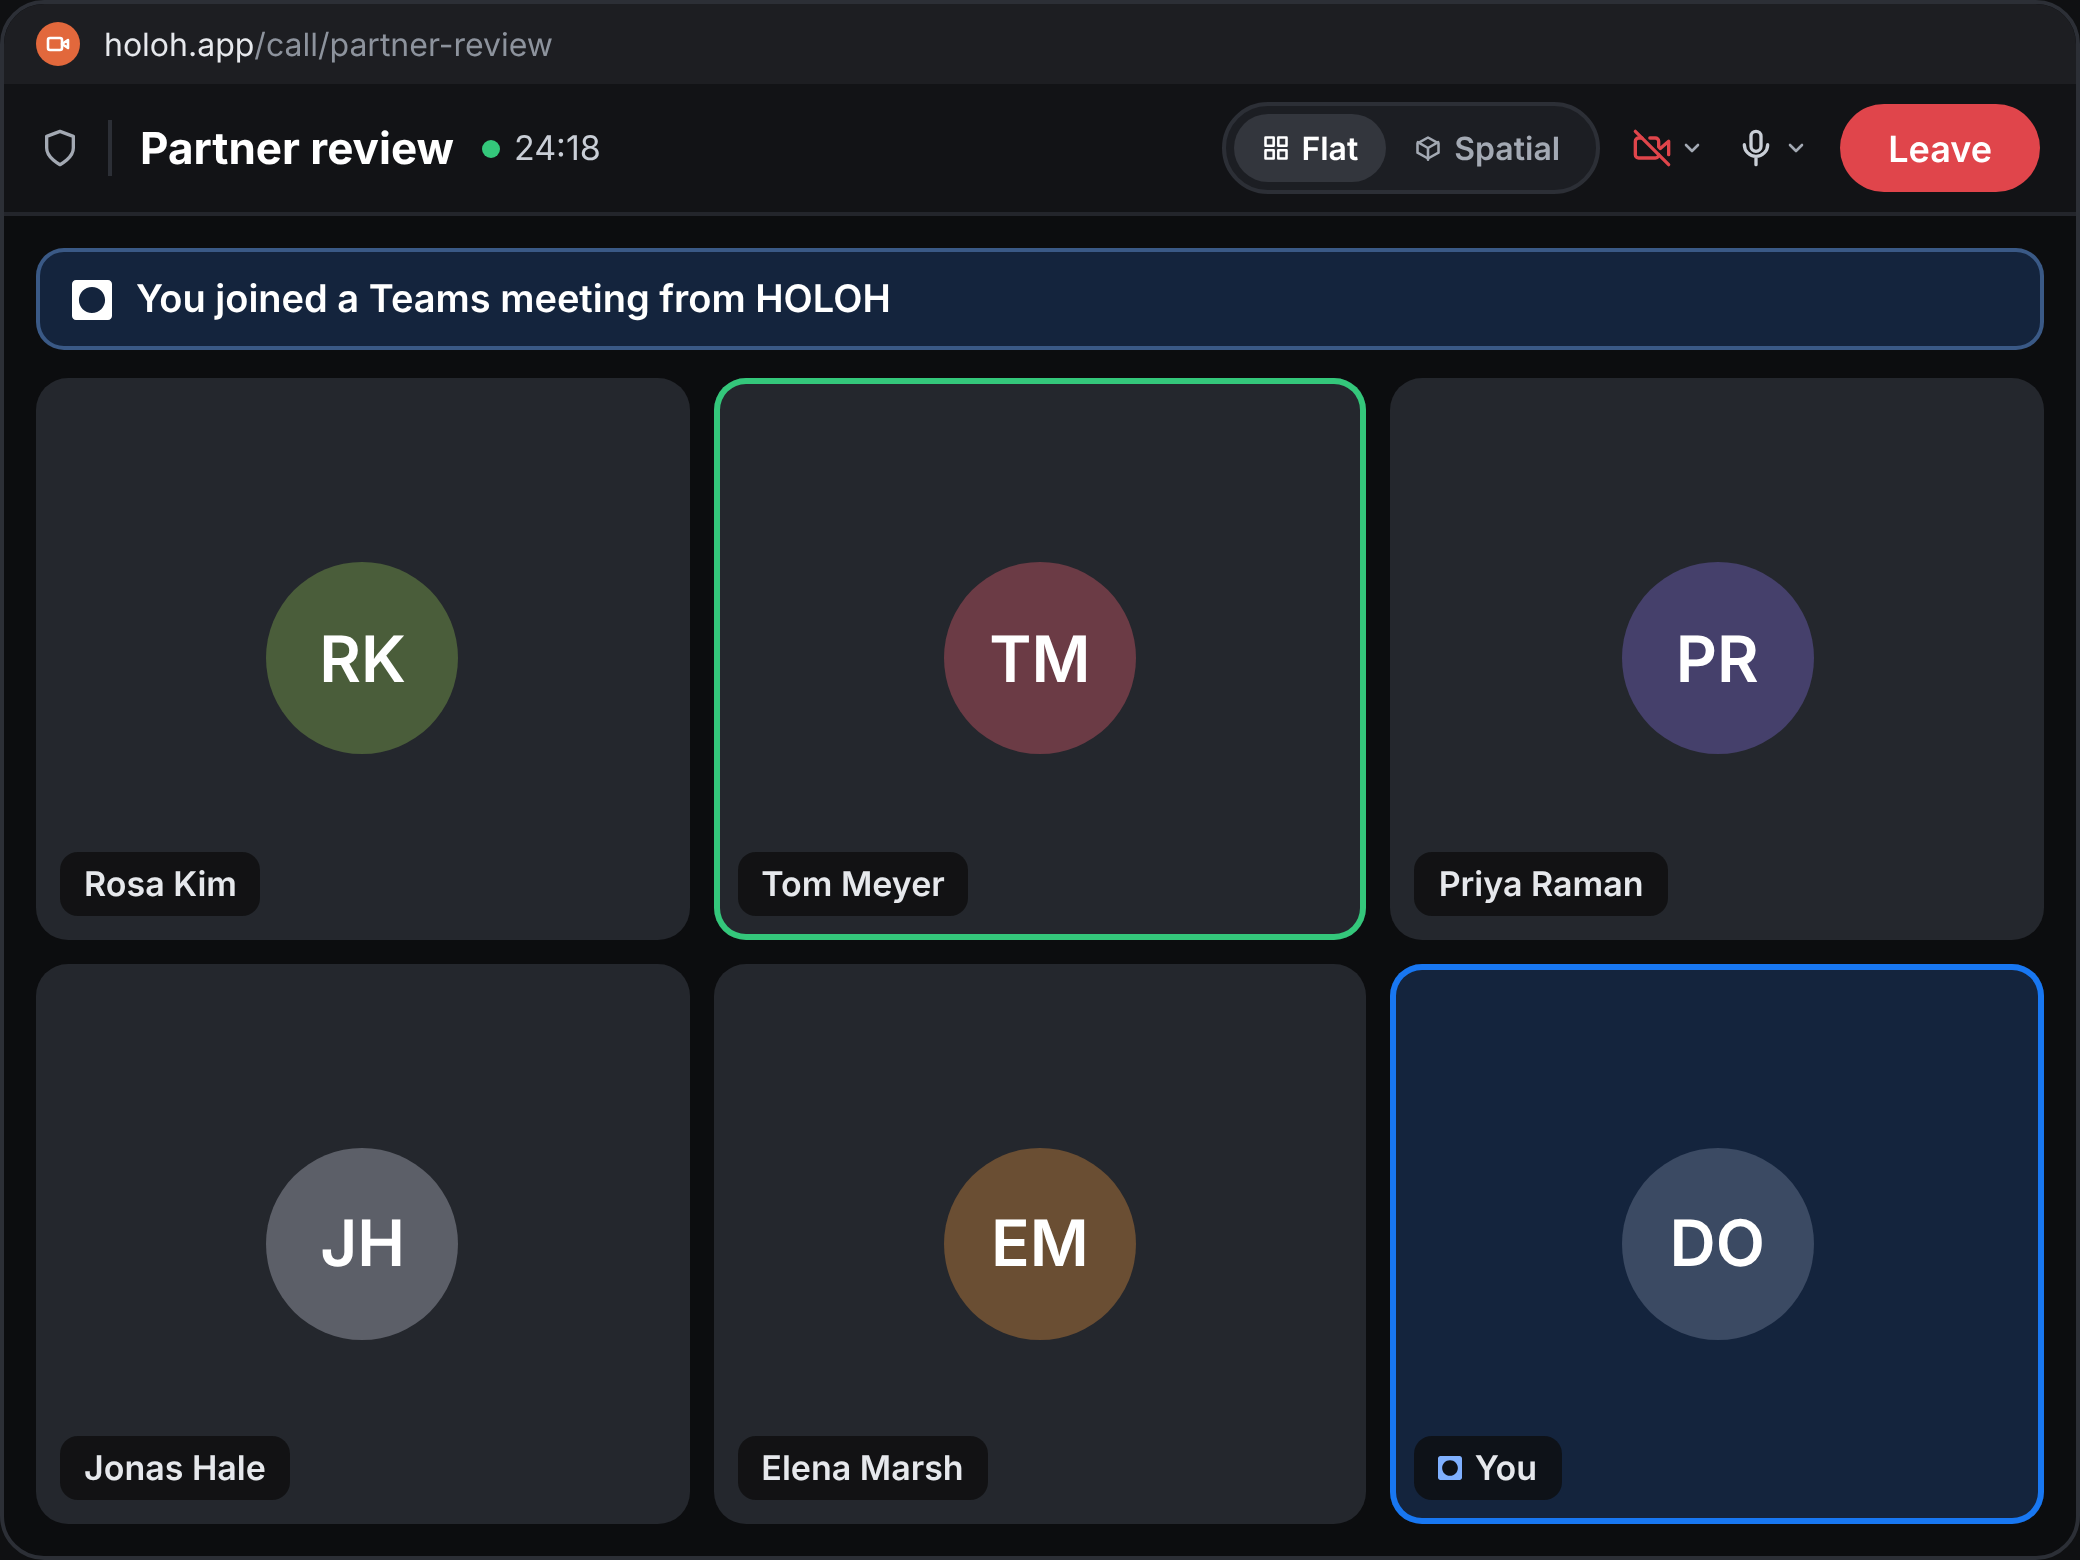This screenshot has width=2080, height=1560.
Task: Open the shield security icon
Action: [x=60, y=148]
